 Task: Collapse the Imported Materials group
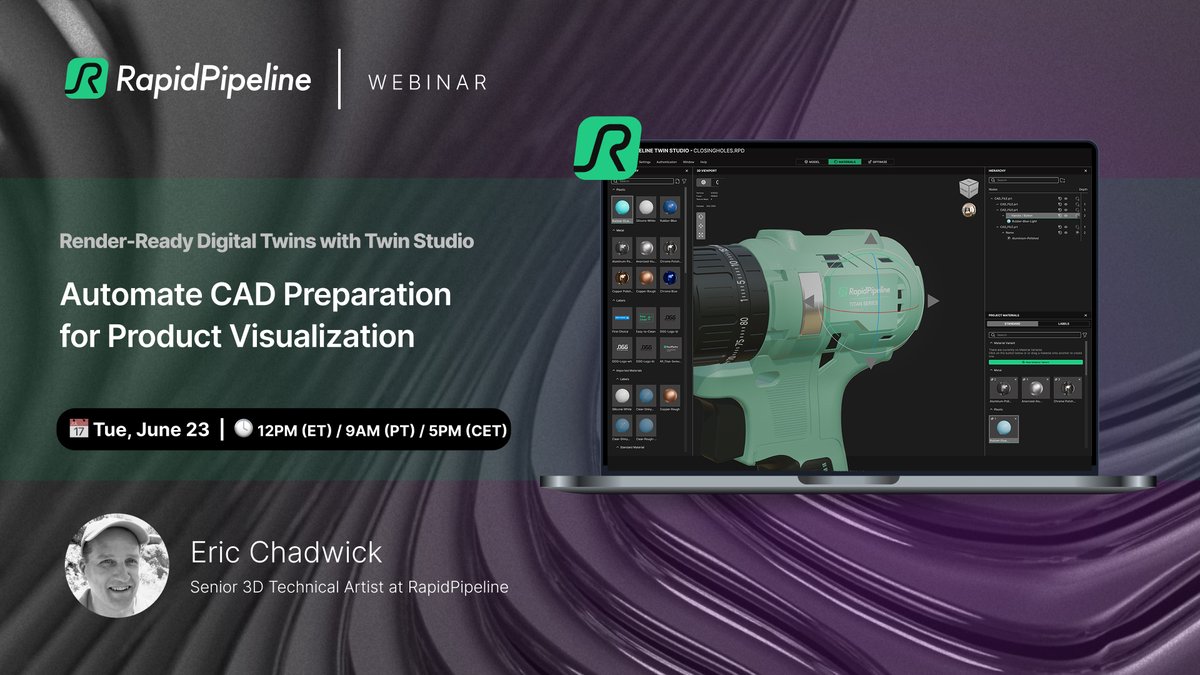coord(613,371)
